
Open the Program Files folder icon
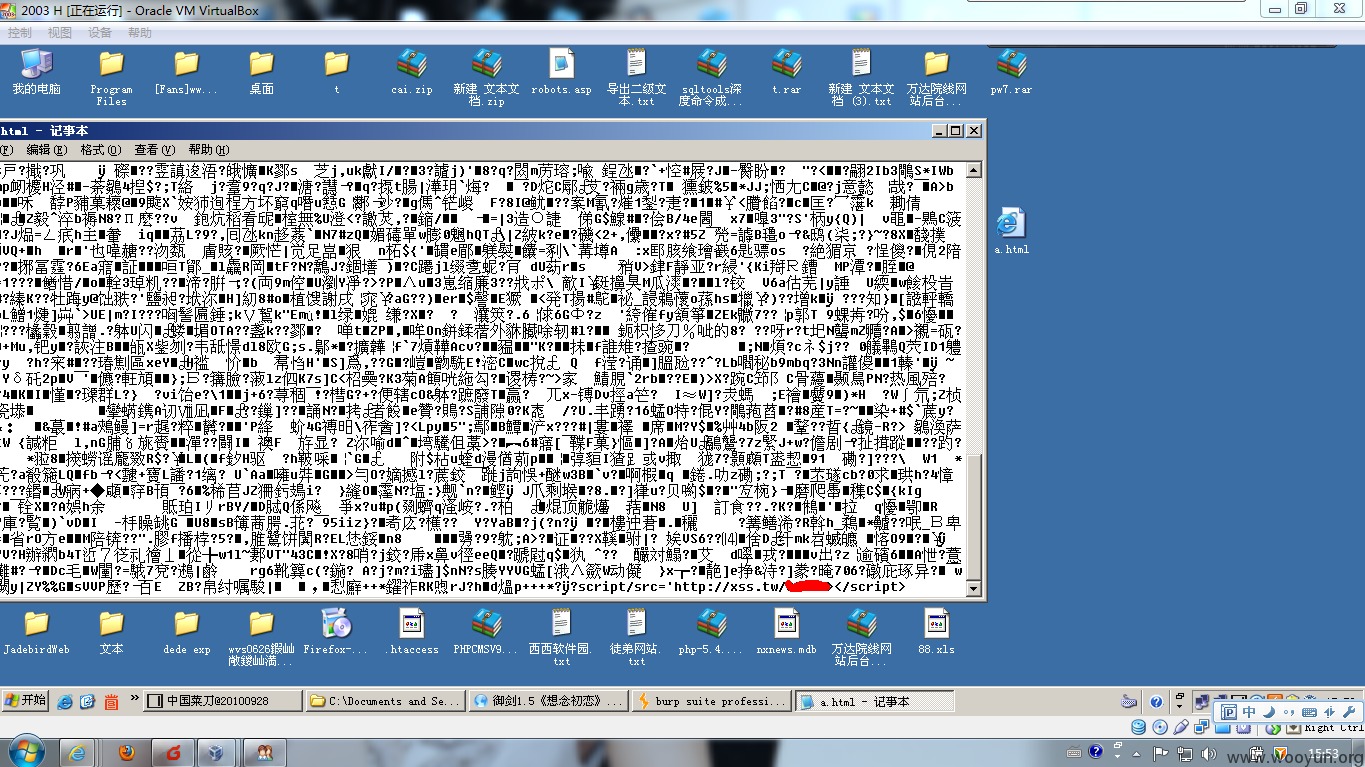[x=111, y=79]
